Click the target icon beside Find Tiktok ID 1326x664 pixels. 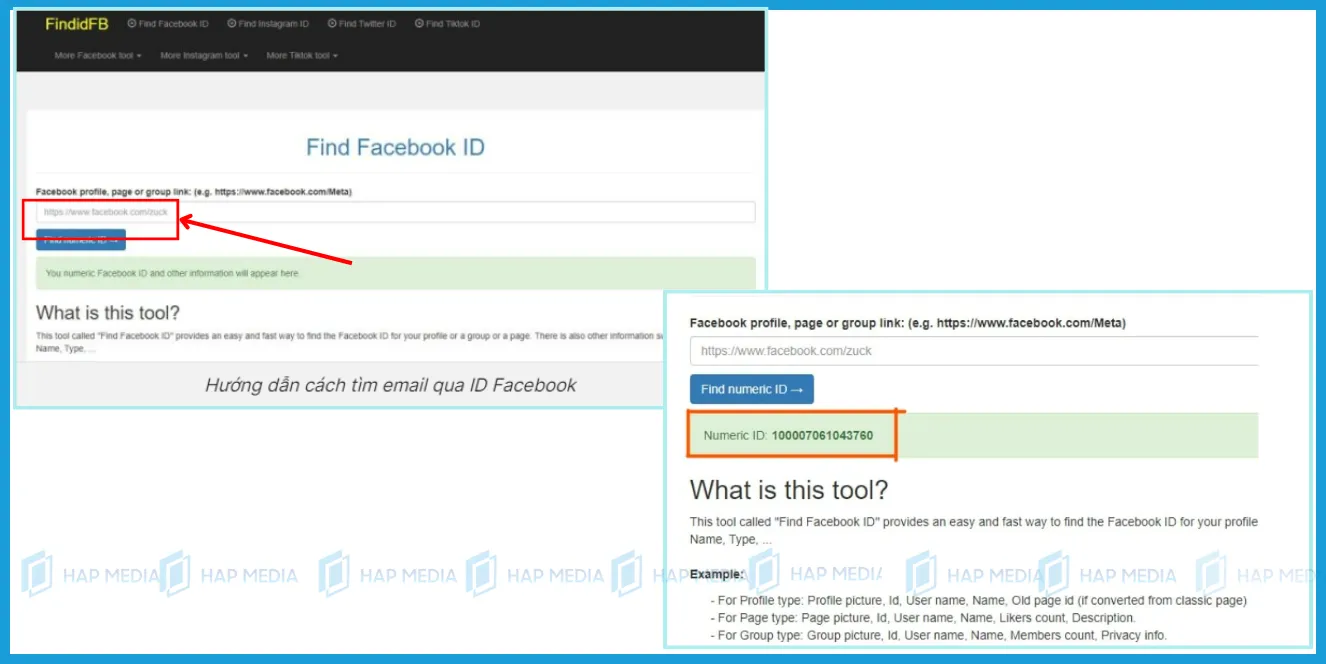[x=420, y=23]
